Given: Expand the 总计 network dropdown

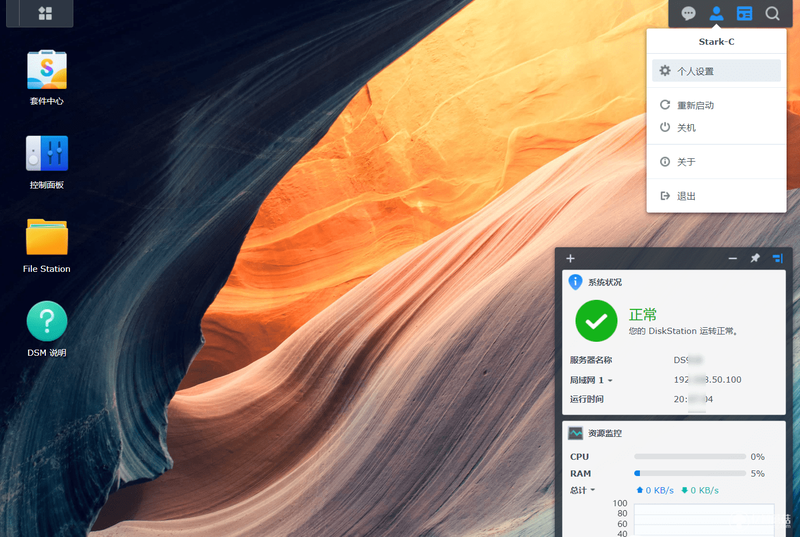Looking at the screenshot, I should [583, 490].
